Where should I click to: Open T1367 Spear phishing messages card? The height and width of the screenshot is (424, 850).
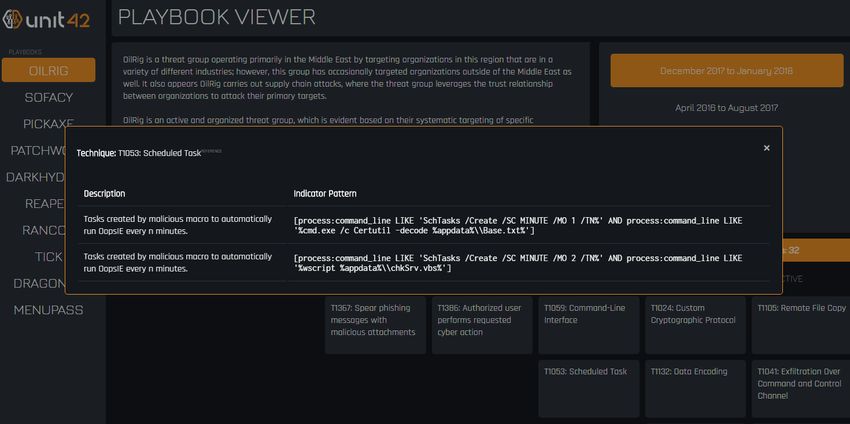[x=375, y=325]
